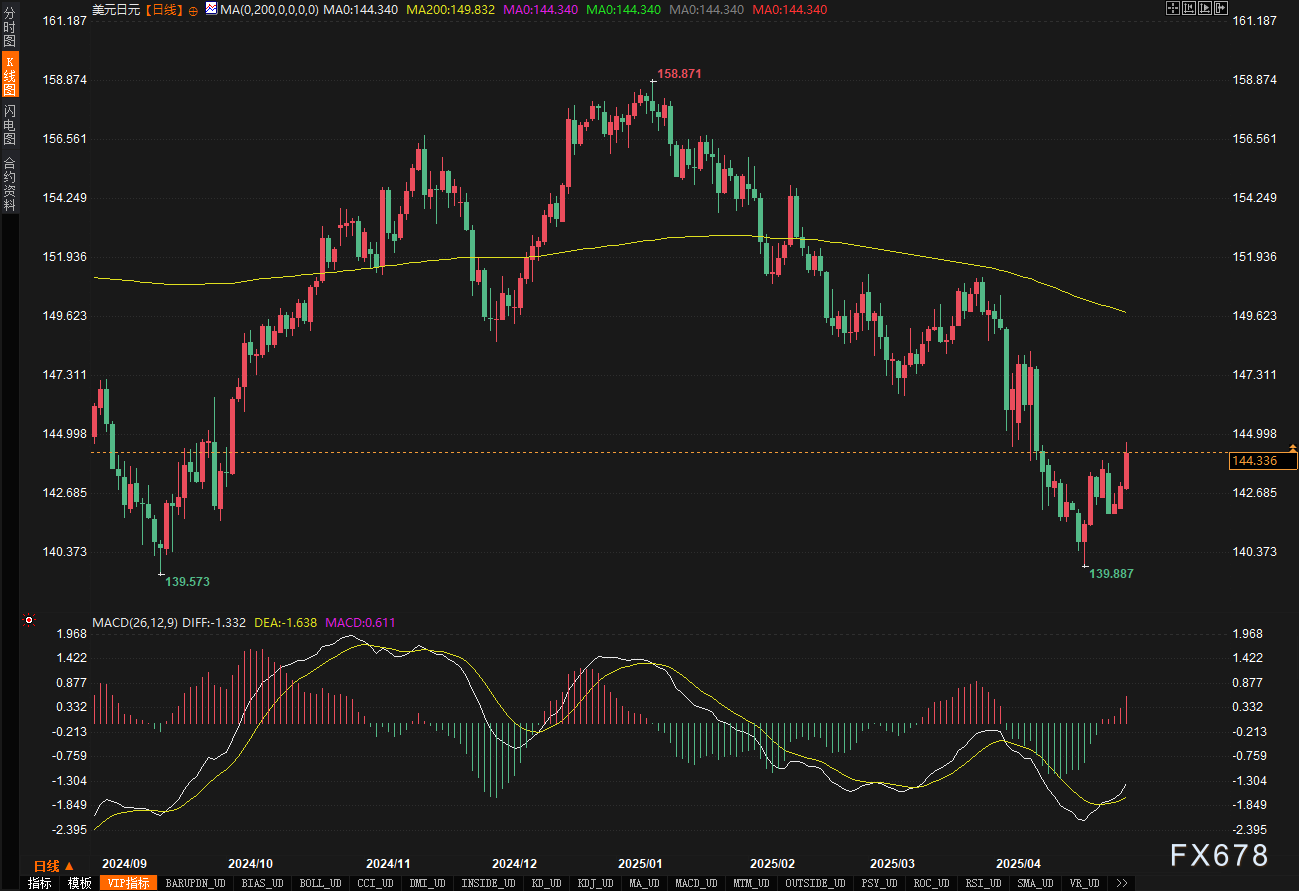This screenshot has height=891, width=1299.
Task: Open the 闪电图 side tab
Action: pos(10,124)
